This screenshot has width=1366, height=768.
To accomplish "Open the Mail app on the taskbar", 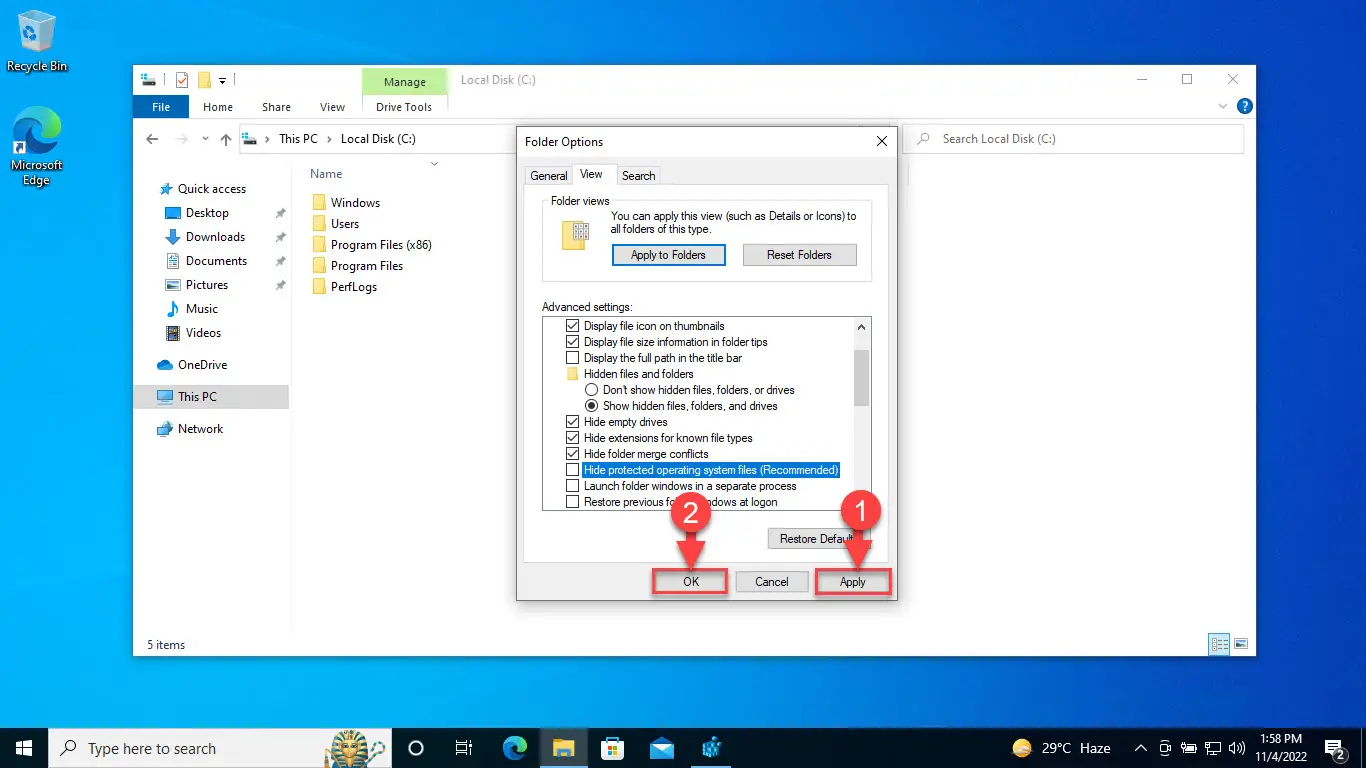I will (661, 748).
